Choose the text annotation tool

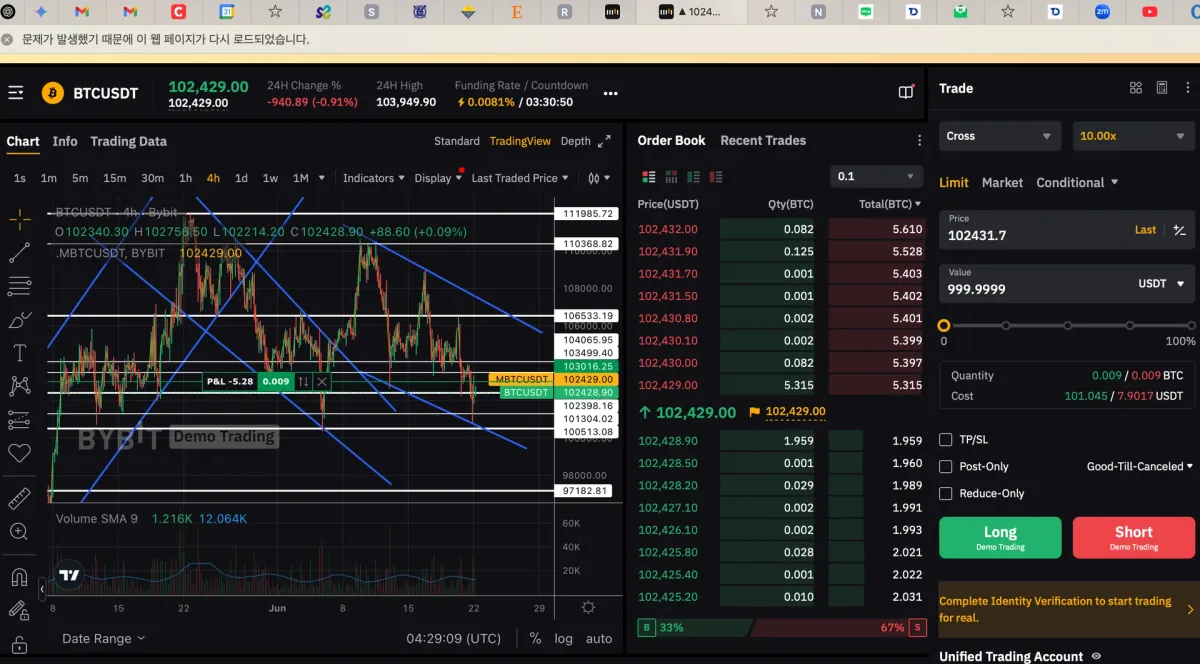19,352
